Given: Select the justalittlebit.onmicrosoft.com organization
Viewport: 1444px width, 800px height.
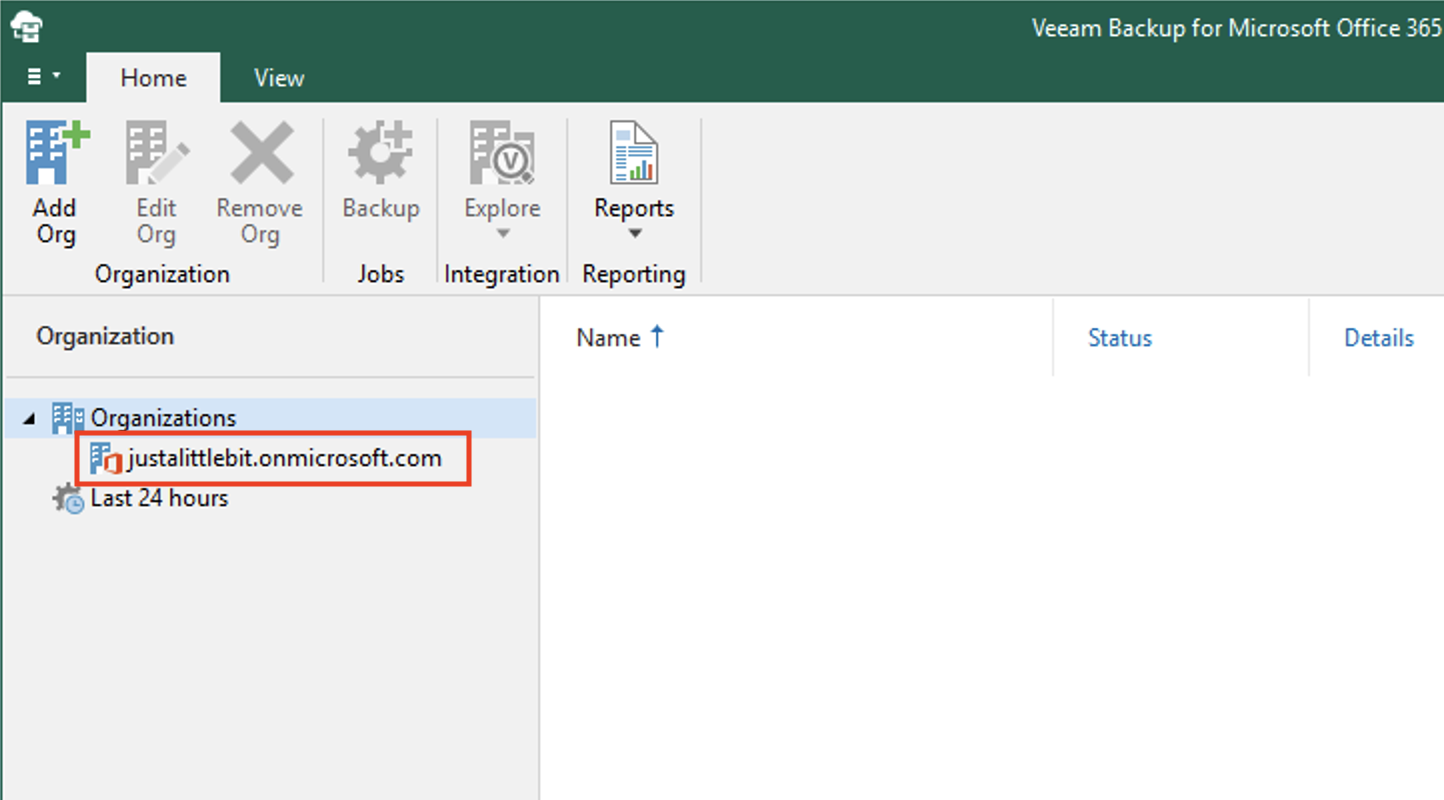Looking at the screenshot, I should (x=284, y=459).
